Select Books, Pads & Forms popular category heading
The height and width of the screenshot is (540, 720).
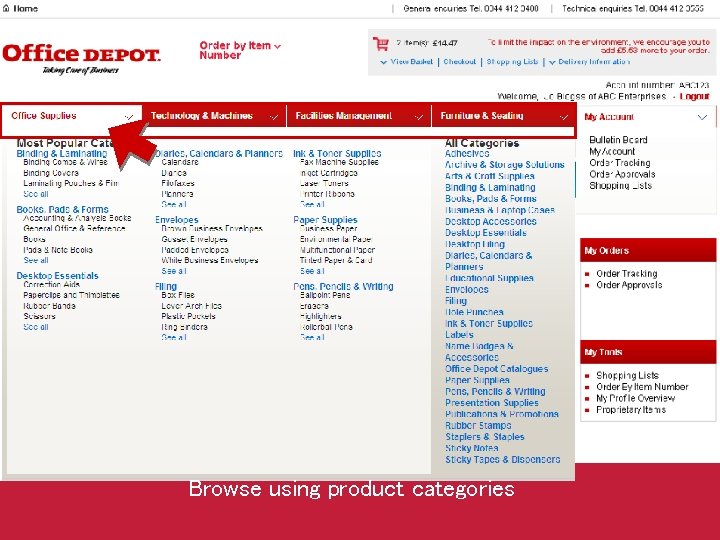(x=62, y=209)
